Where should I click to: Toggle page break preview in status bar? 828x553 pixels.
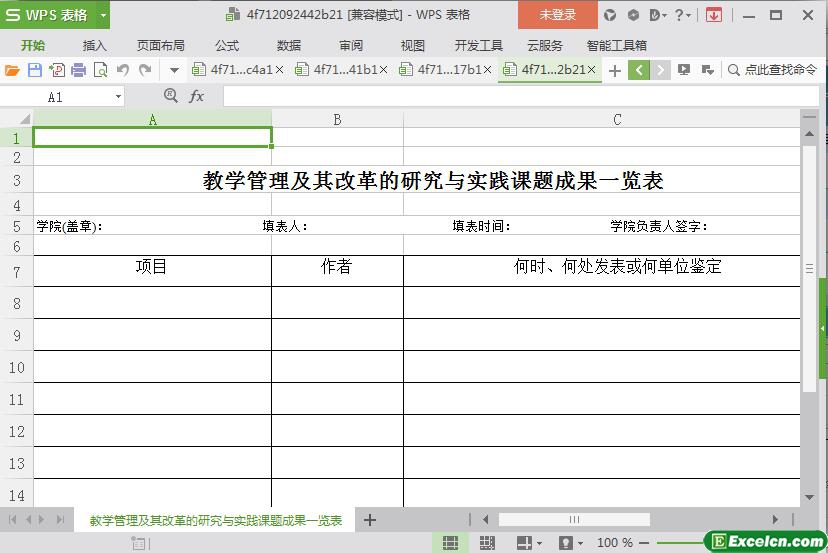point(487,543)
